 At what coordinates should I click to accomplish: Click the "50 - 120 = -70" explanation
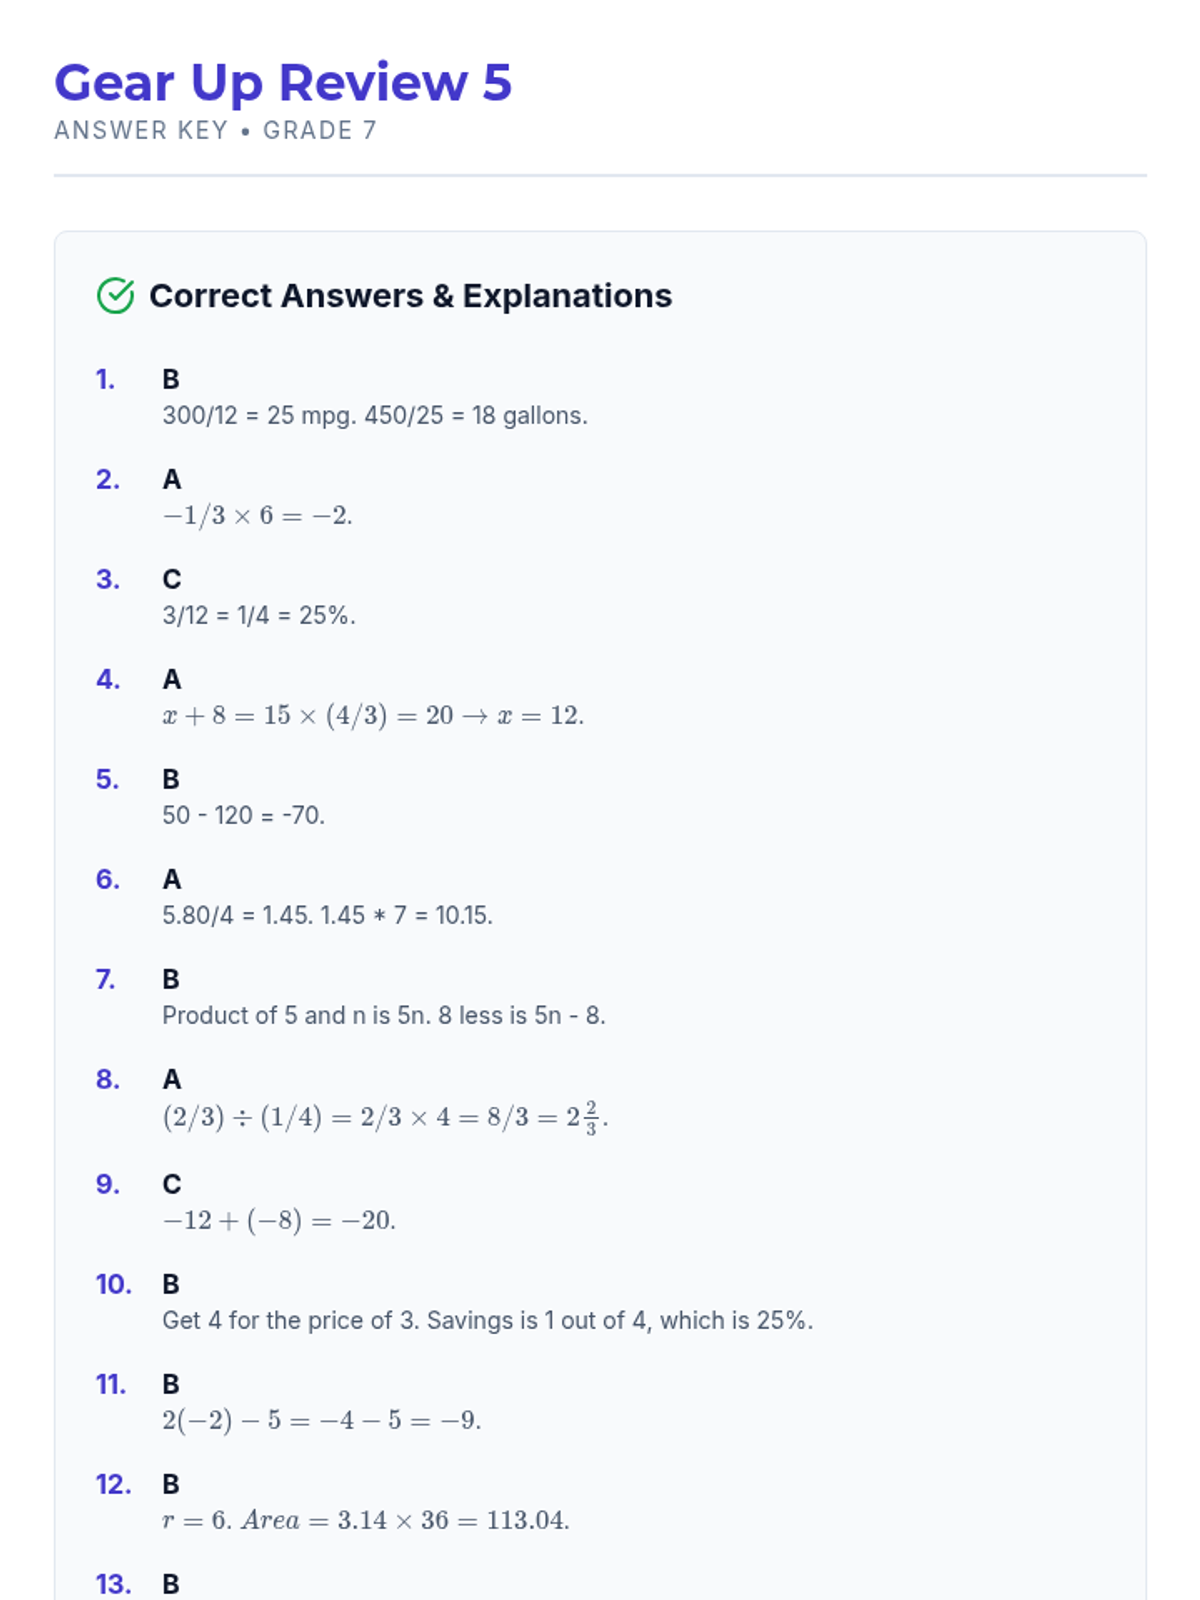pos(244,816)
